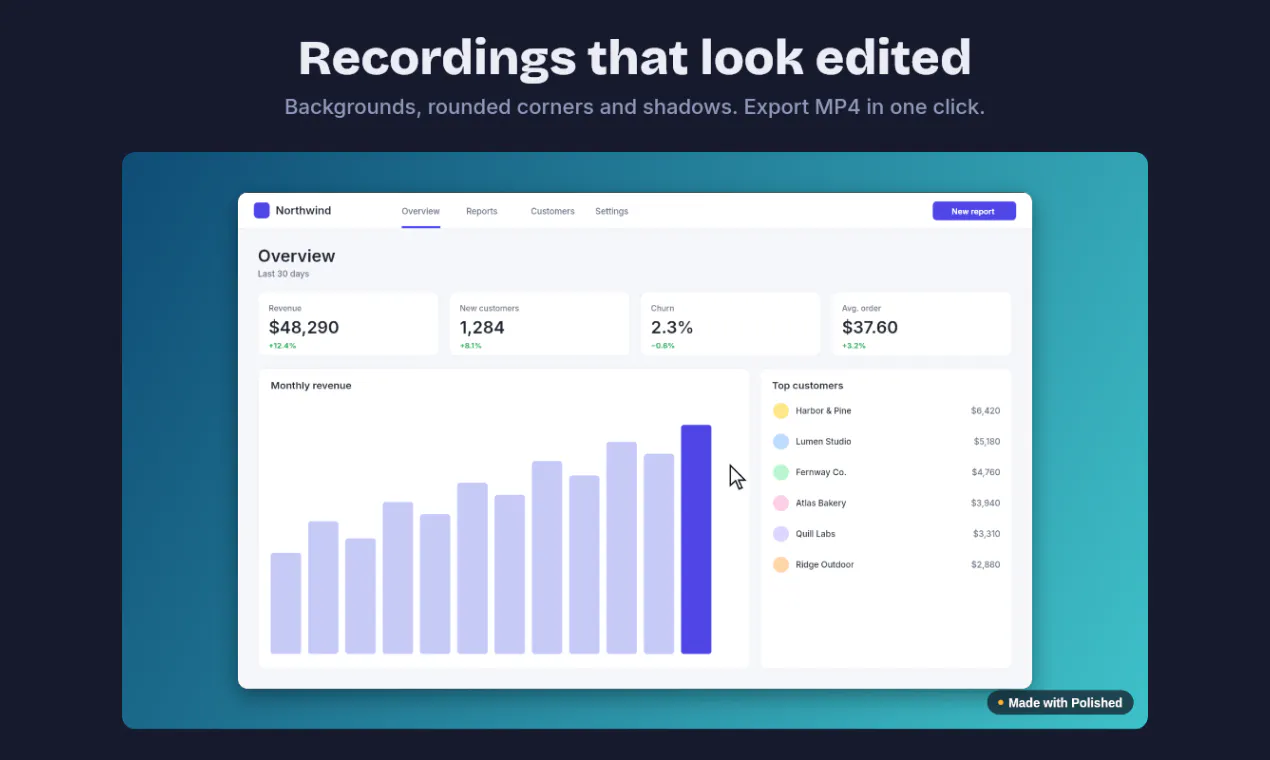Click the dark purple highlighted revenue bar
Screen dimensions: 1270x760
[x=696, y=539]
